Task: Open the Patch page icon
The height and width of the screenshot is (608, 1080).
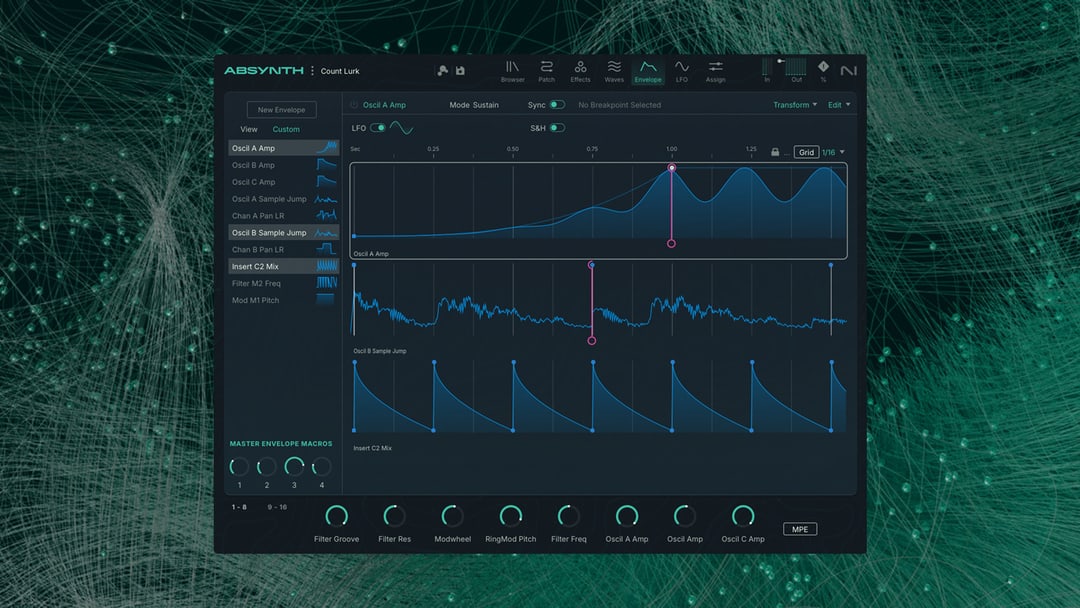Action: 547,68
